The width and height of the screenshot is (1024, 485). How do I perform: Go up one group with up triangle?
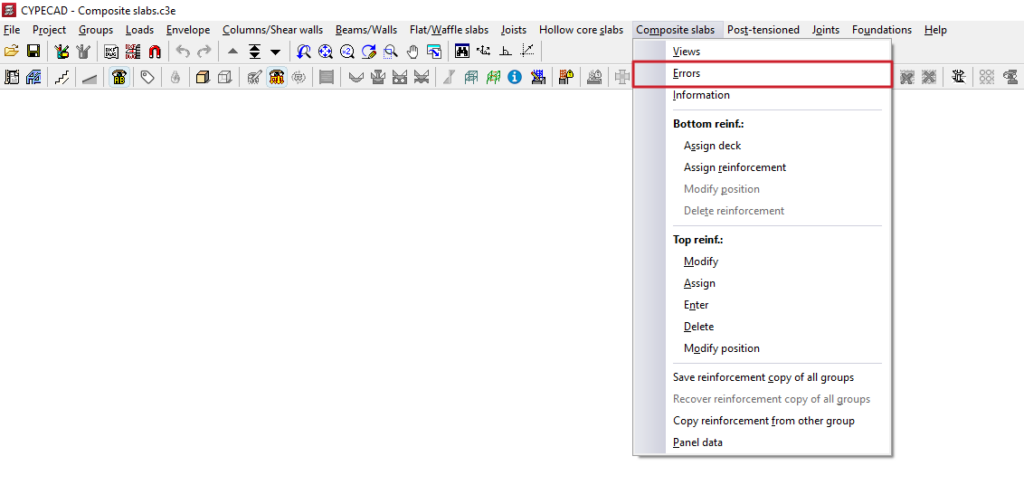pos(232,51)
